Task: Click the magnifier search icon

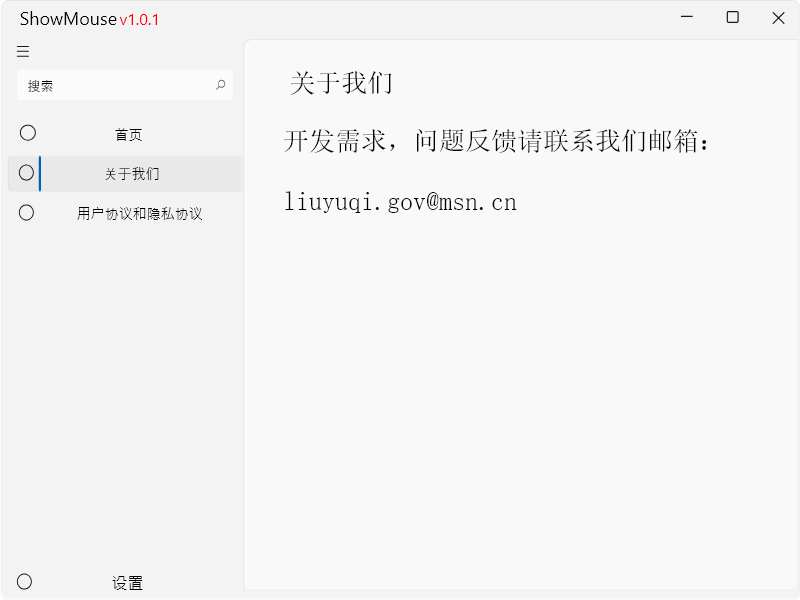Action: tap(221, 85)
